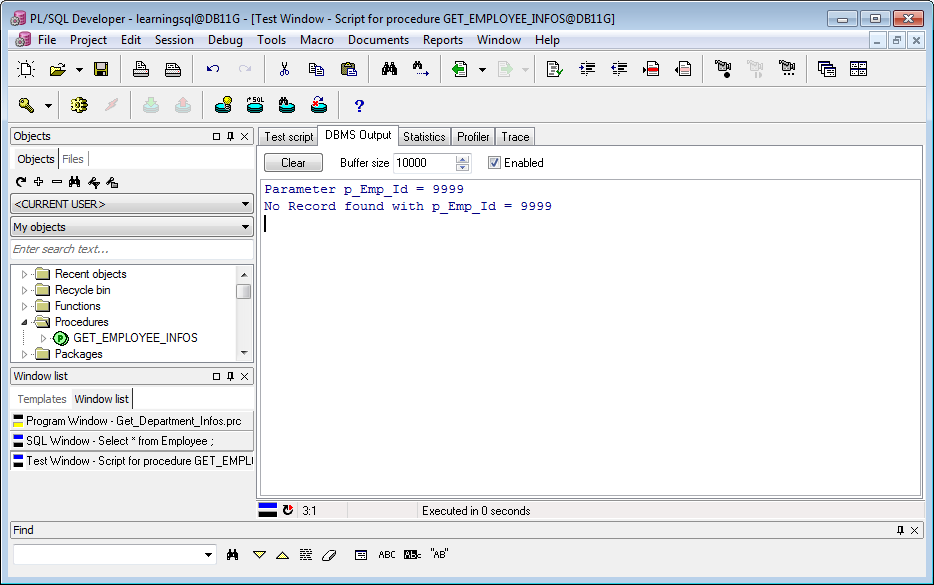Select the Packages folder in tree
Screen dimensions: 934x585
(79, 354)
